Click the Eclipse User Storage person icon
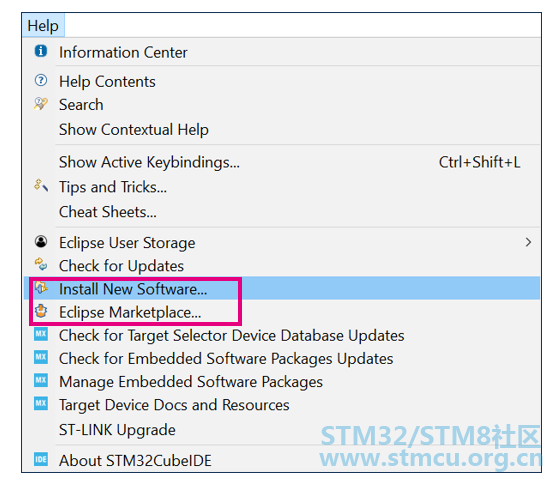Image resolution: width=552 pixels, height=481 pixels. pos(41,242)
